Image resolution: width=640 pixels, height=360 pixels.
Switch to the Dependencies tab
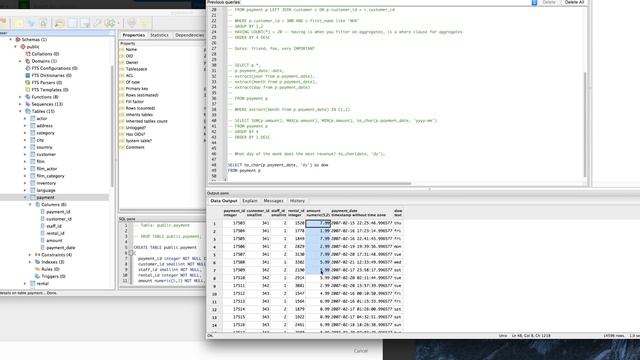coord(189,35)
